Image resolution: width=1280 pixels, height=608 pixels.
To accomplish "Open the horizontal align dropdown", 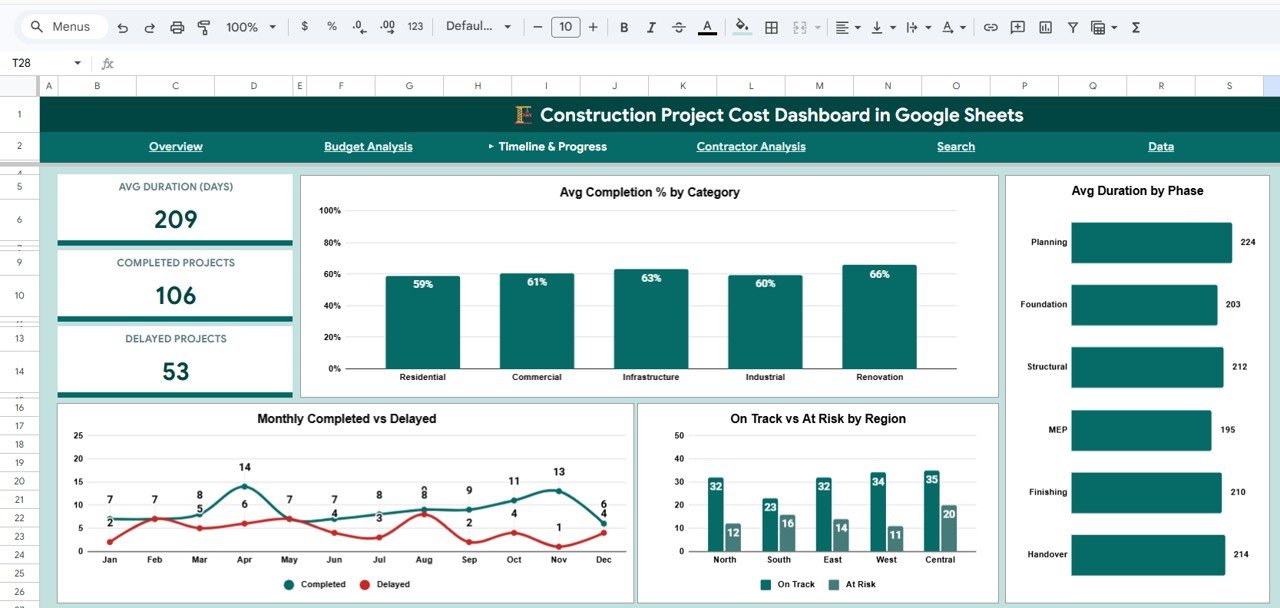I will 847,27.
